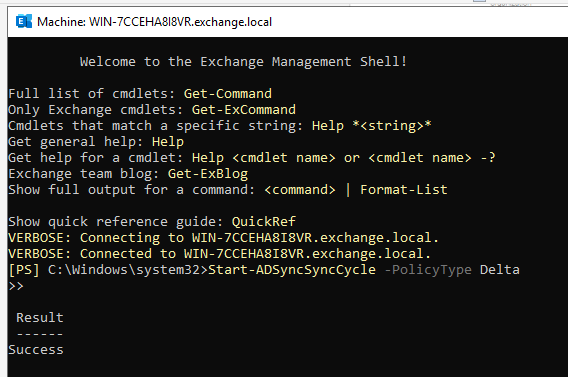
Task: Click the Exchange Management Shell title bar icon
Action: 24,21
